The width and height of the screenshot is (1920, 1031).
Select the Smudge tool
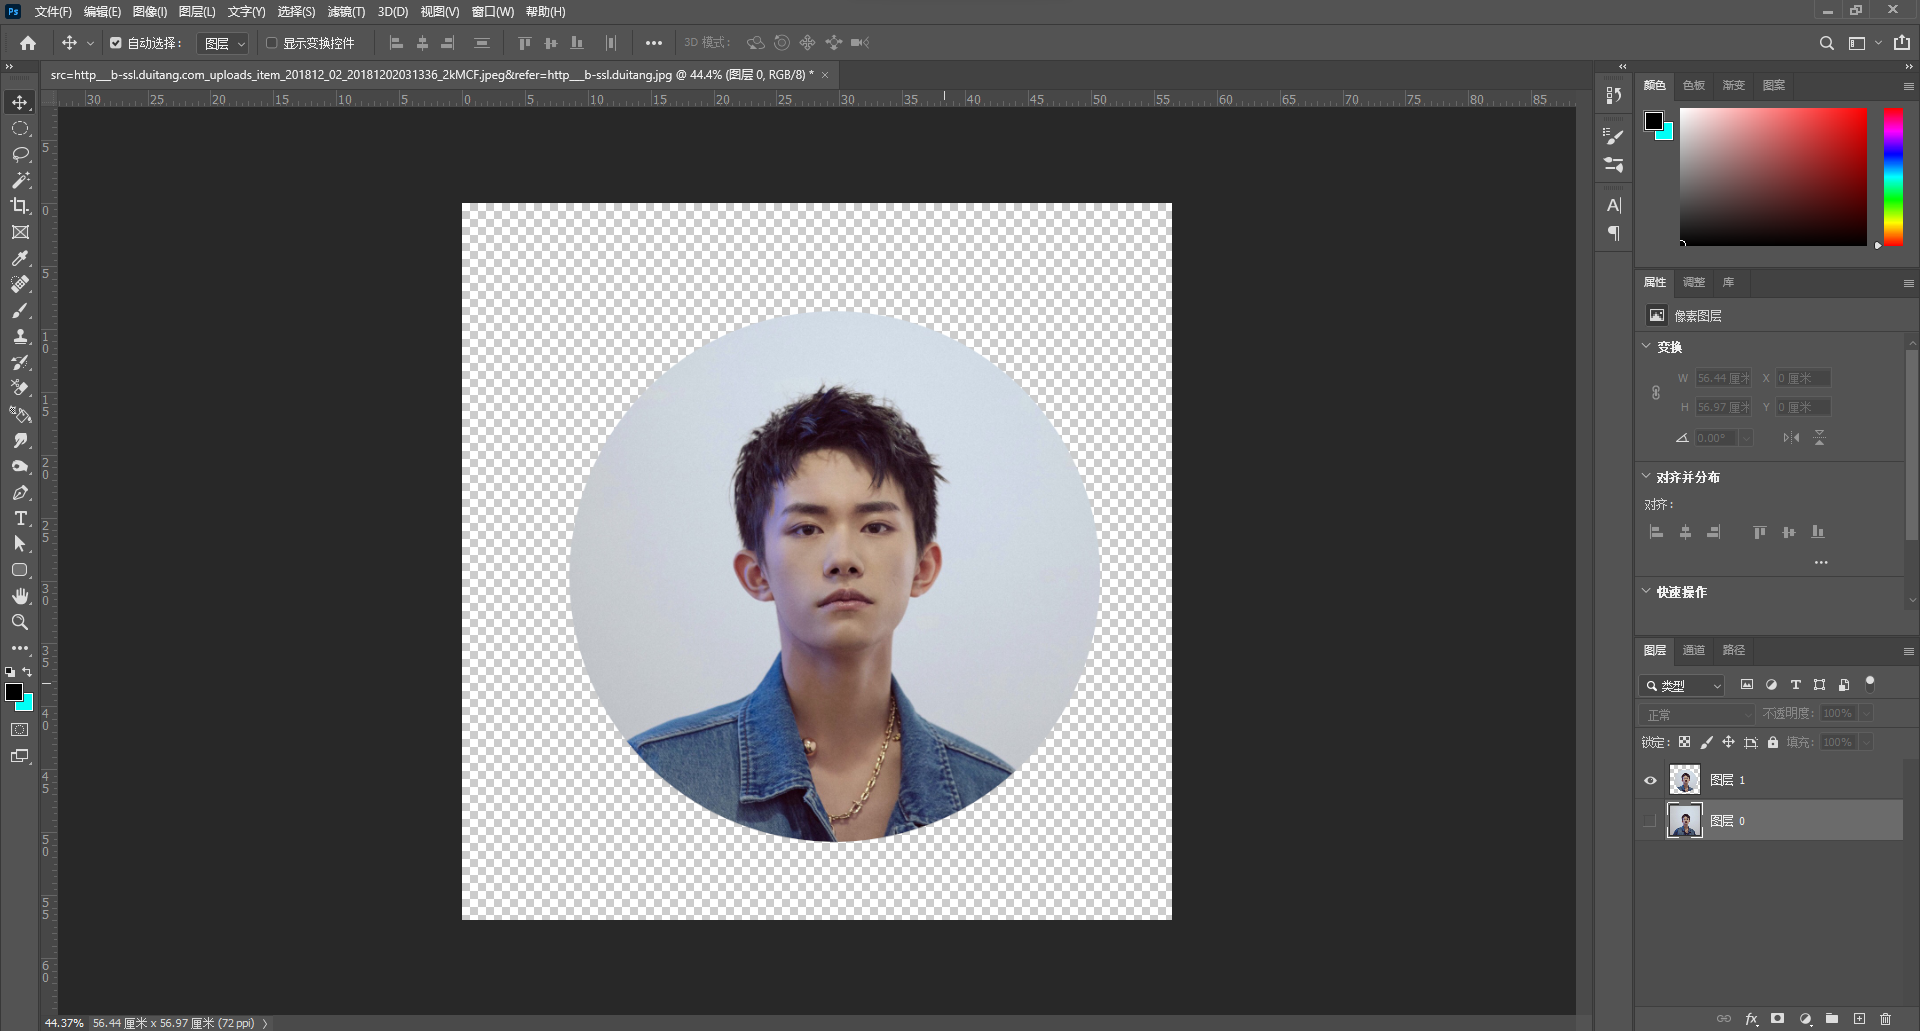pos(20,440)
